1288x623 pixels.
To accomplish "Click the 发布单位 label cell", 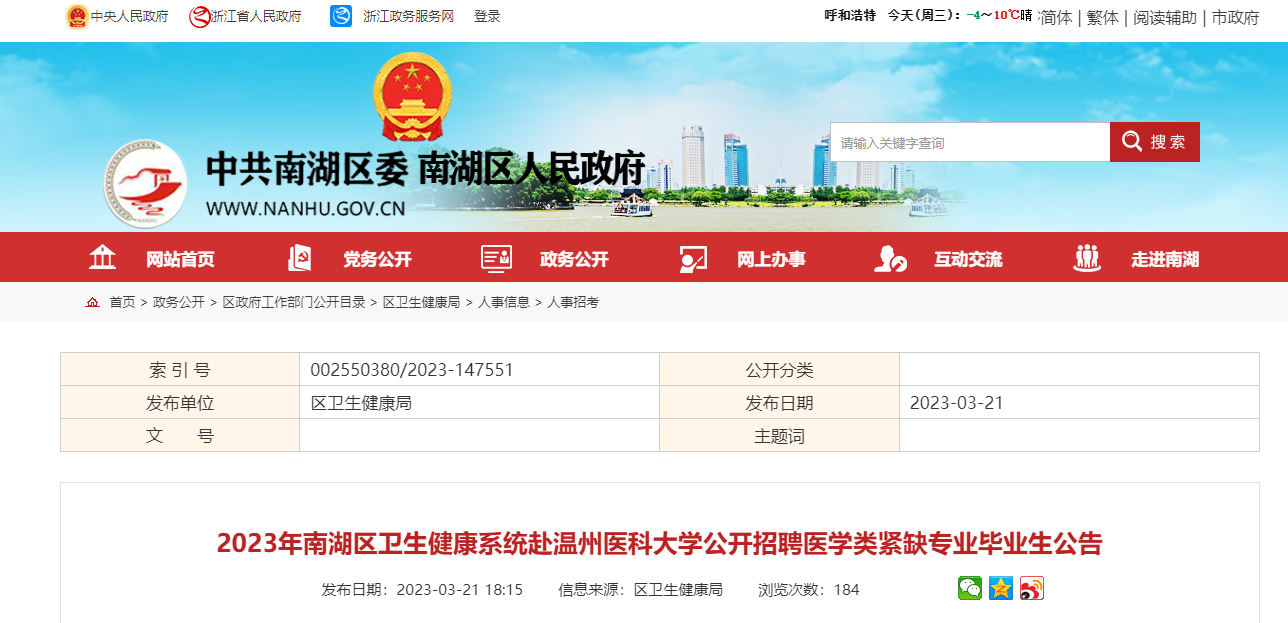I will [x=180, y=403].
